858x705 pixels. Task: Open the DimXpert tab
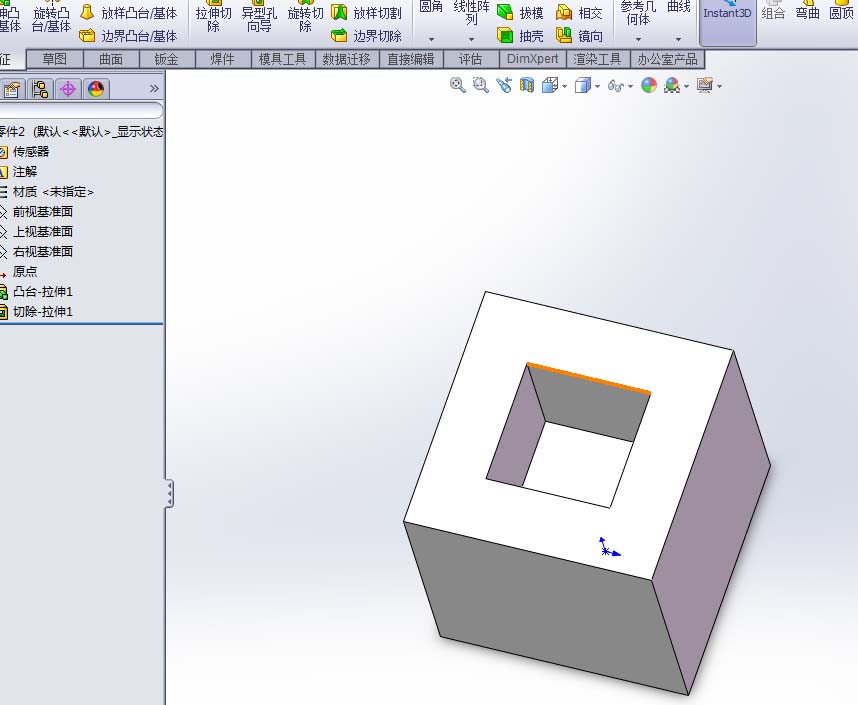[533, 59]
